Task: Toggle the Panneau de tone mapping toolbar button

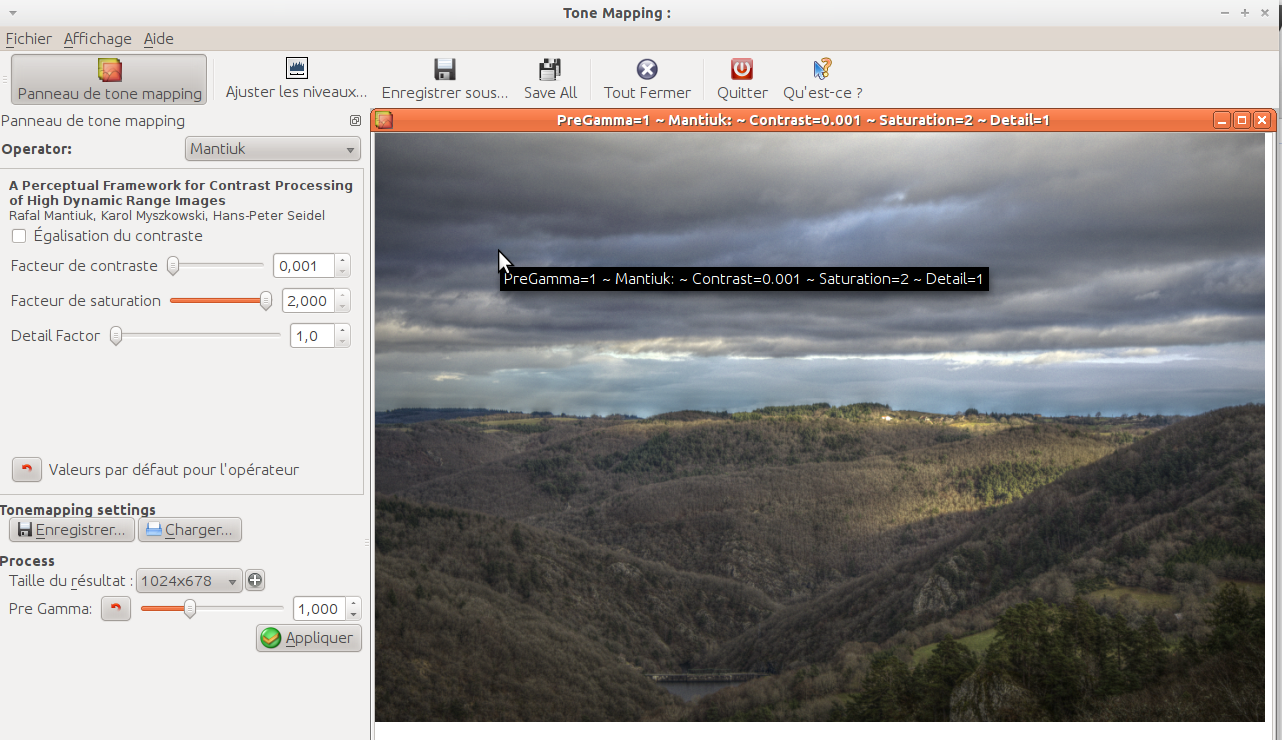Action: pyautogui.click(x=109, y=79)
